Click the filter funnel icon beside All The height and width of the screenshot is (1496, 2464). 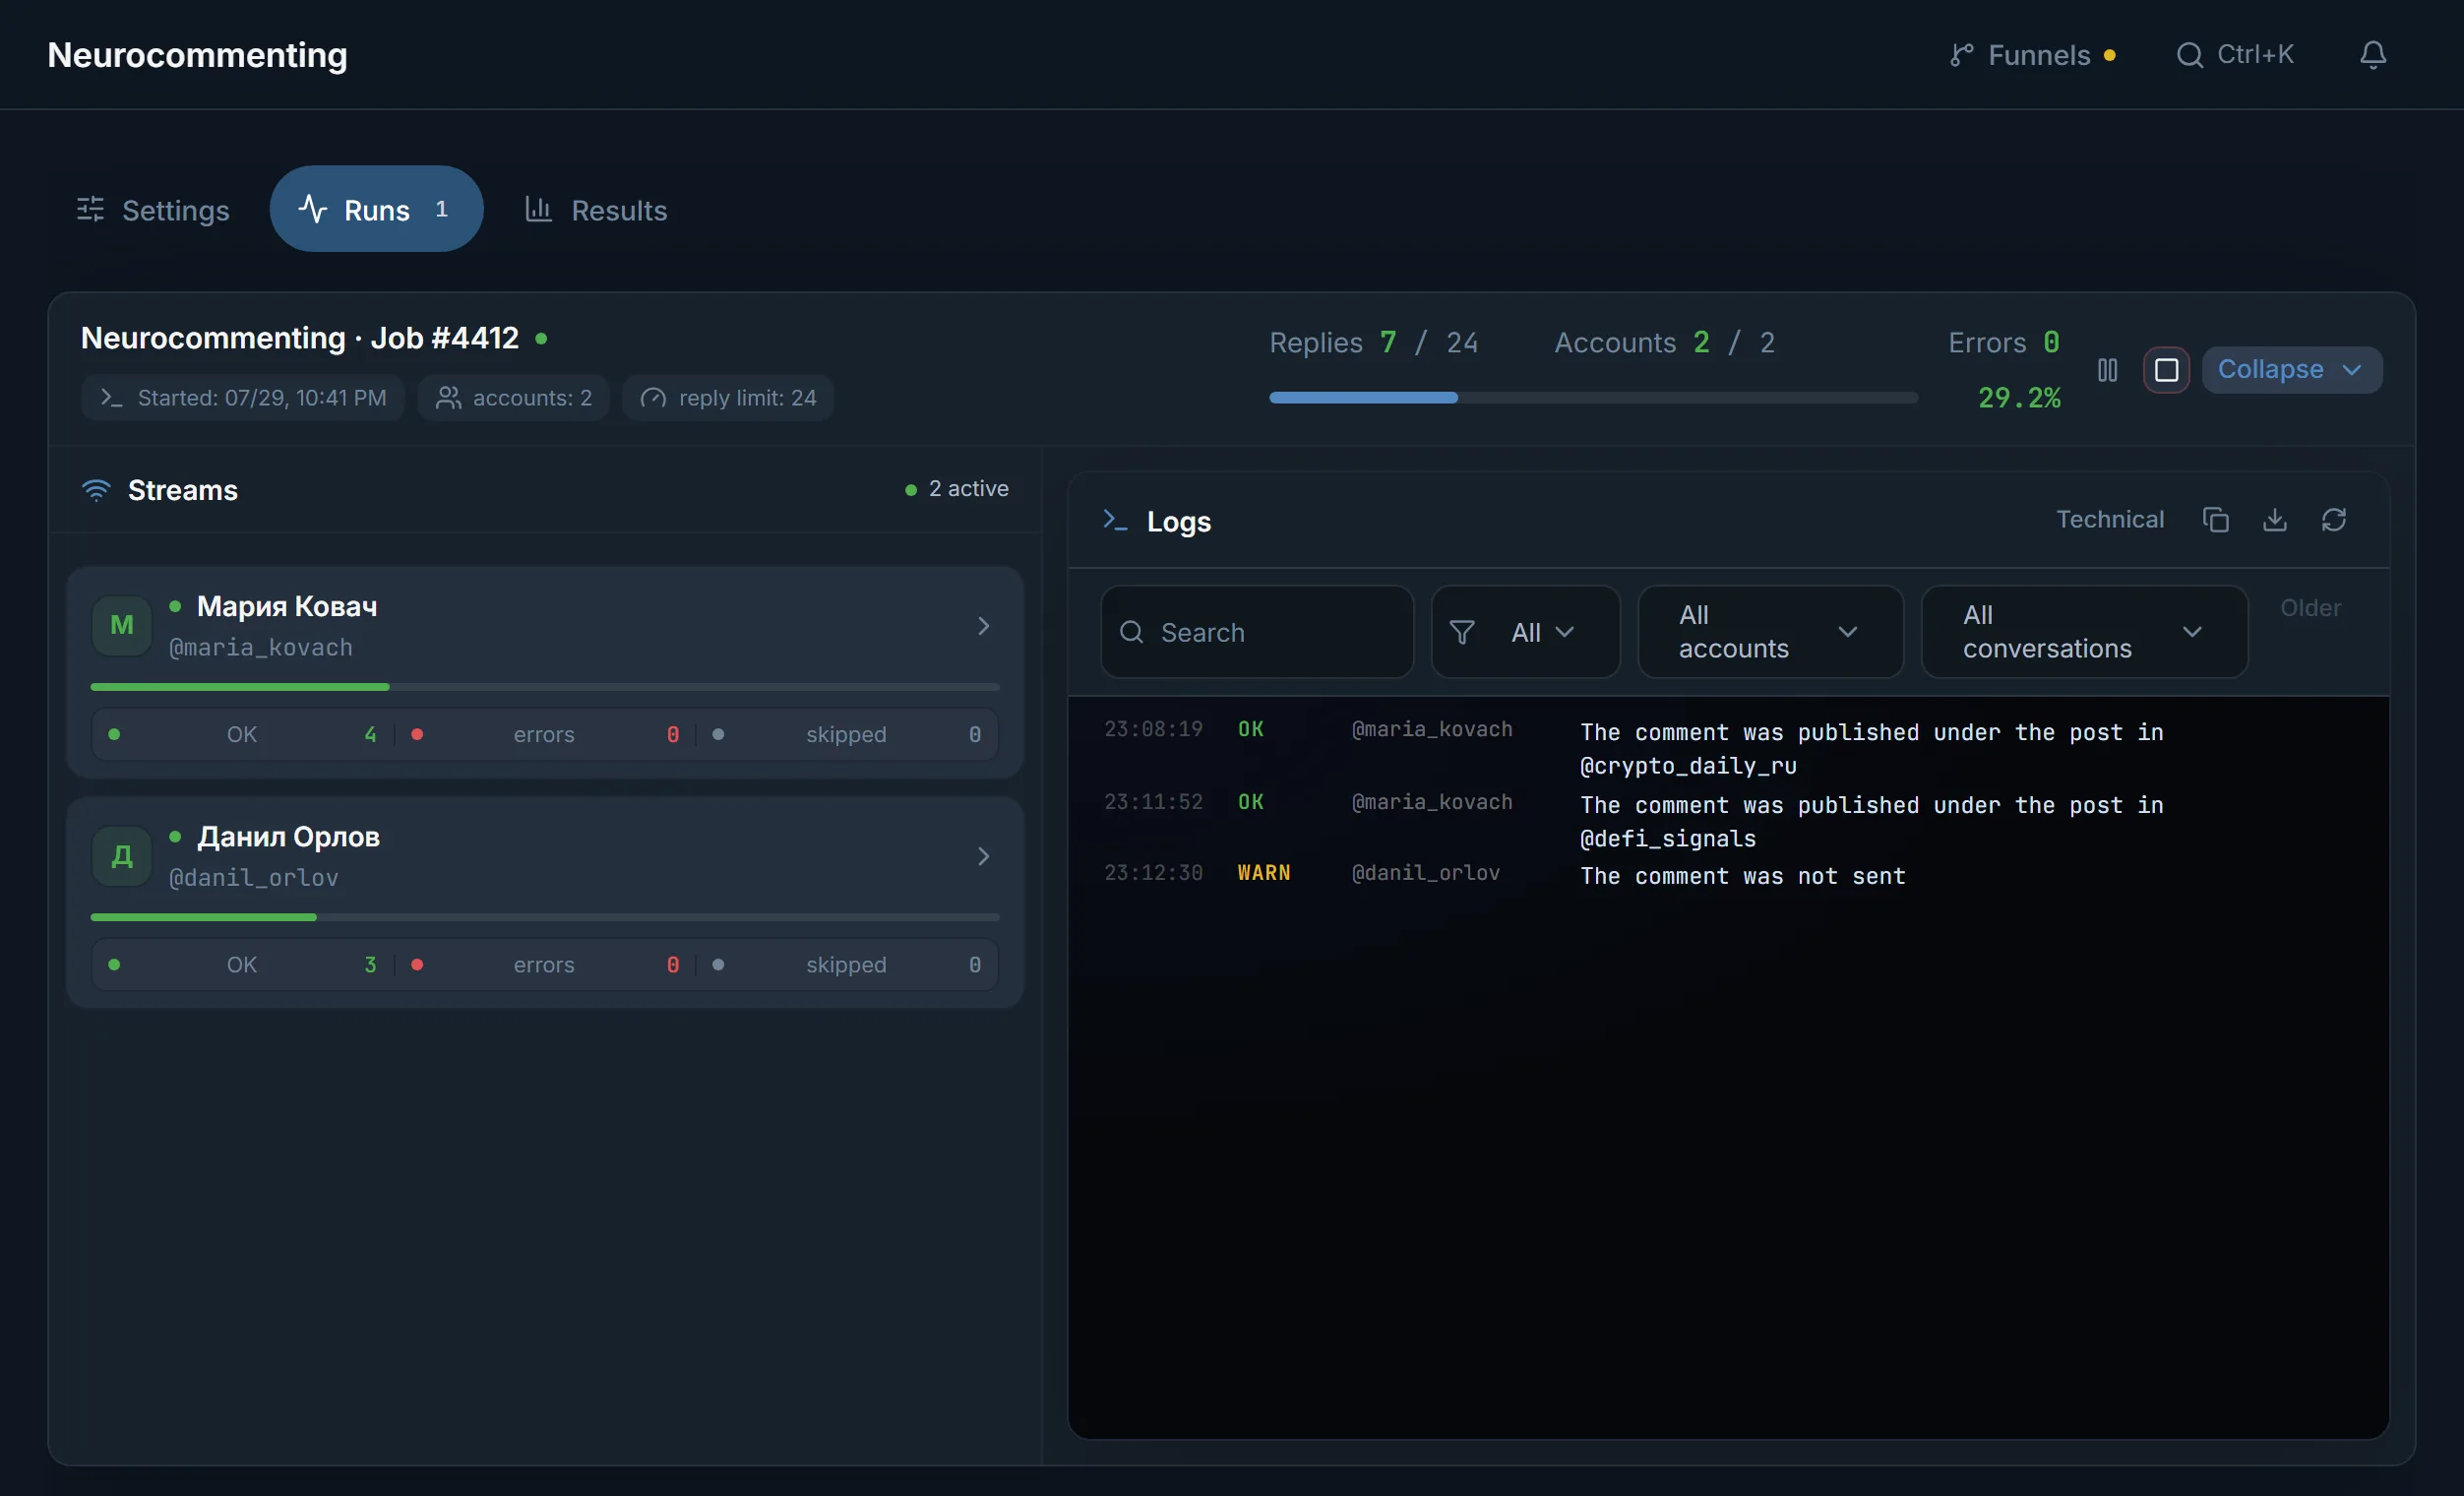(x=1462, y=632)
